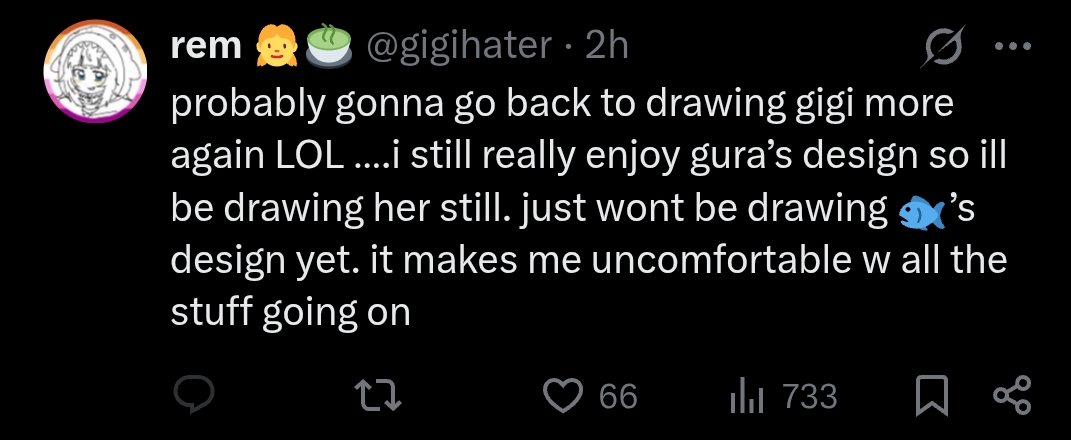Click the 66 likes count
1071x440 pixels.
pos(618,396)
